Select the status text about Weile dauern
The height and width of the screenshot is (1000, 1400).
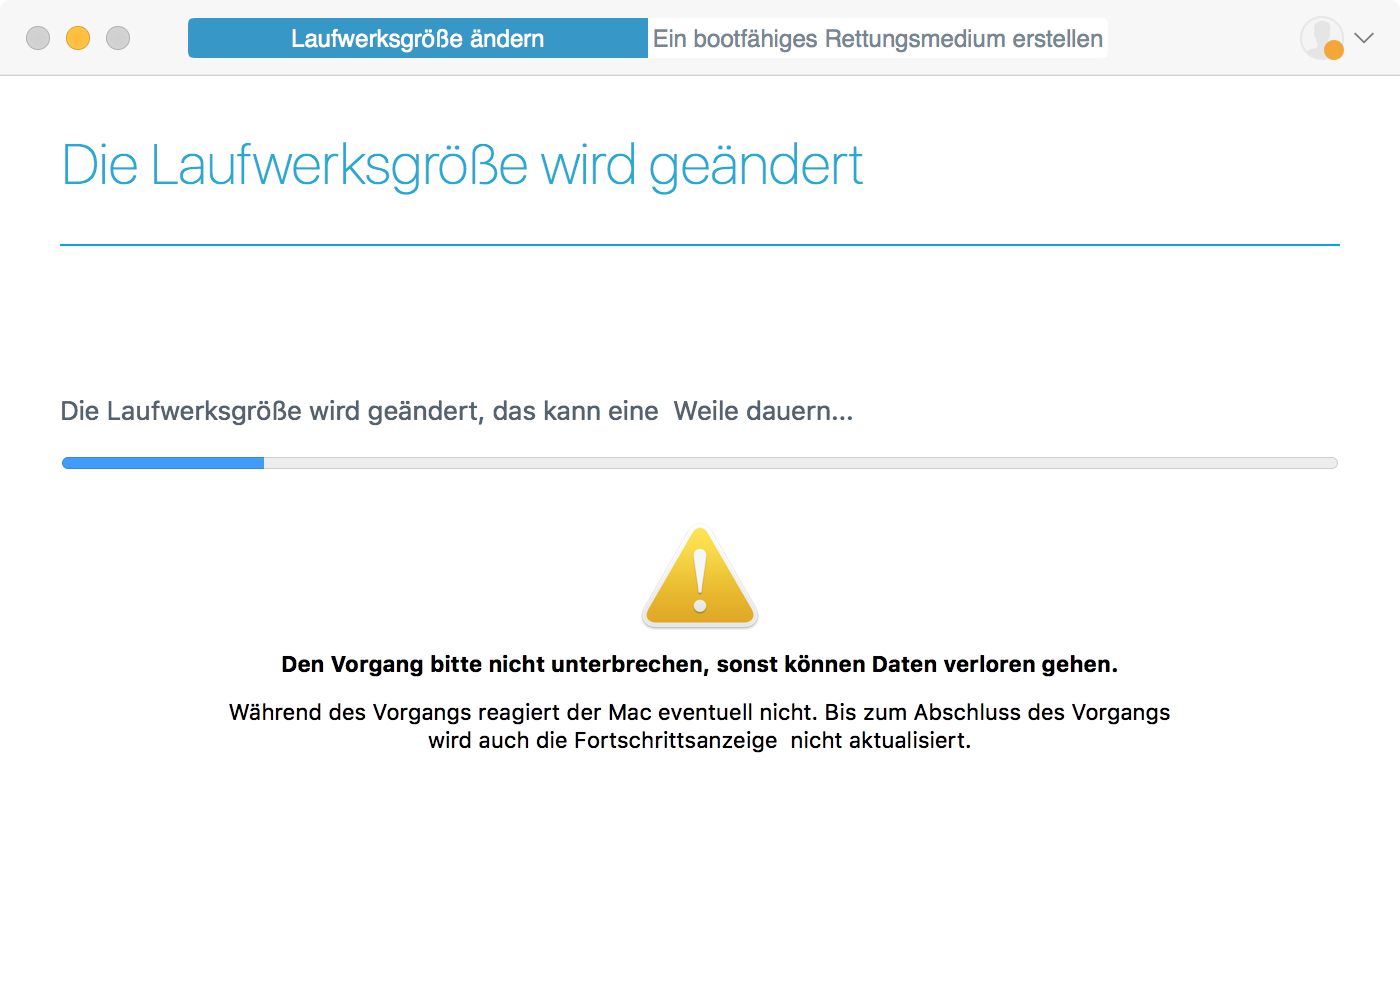tap(456, 411)
